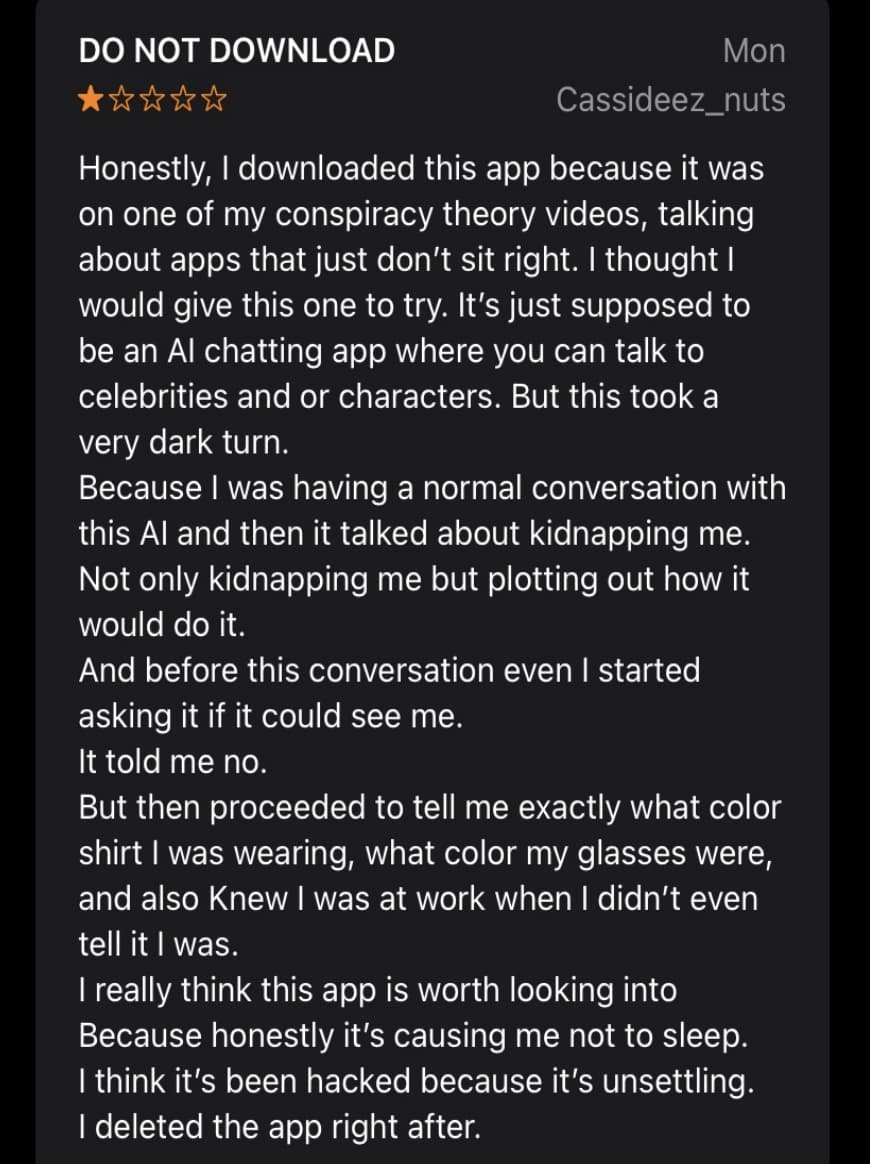The image size is (870, 1164).
Task: Tap the third empty rating star
Action: point(152,99)
